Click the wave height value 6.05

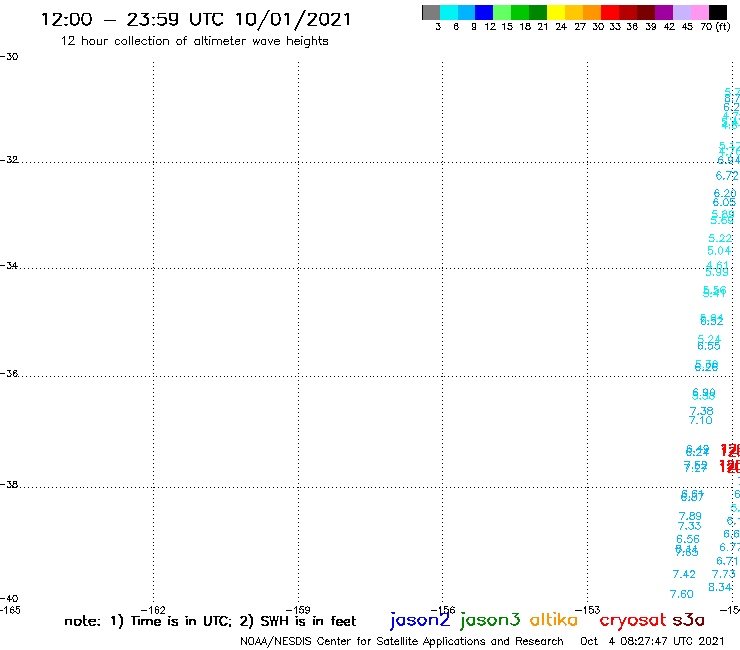point(724,203)
